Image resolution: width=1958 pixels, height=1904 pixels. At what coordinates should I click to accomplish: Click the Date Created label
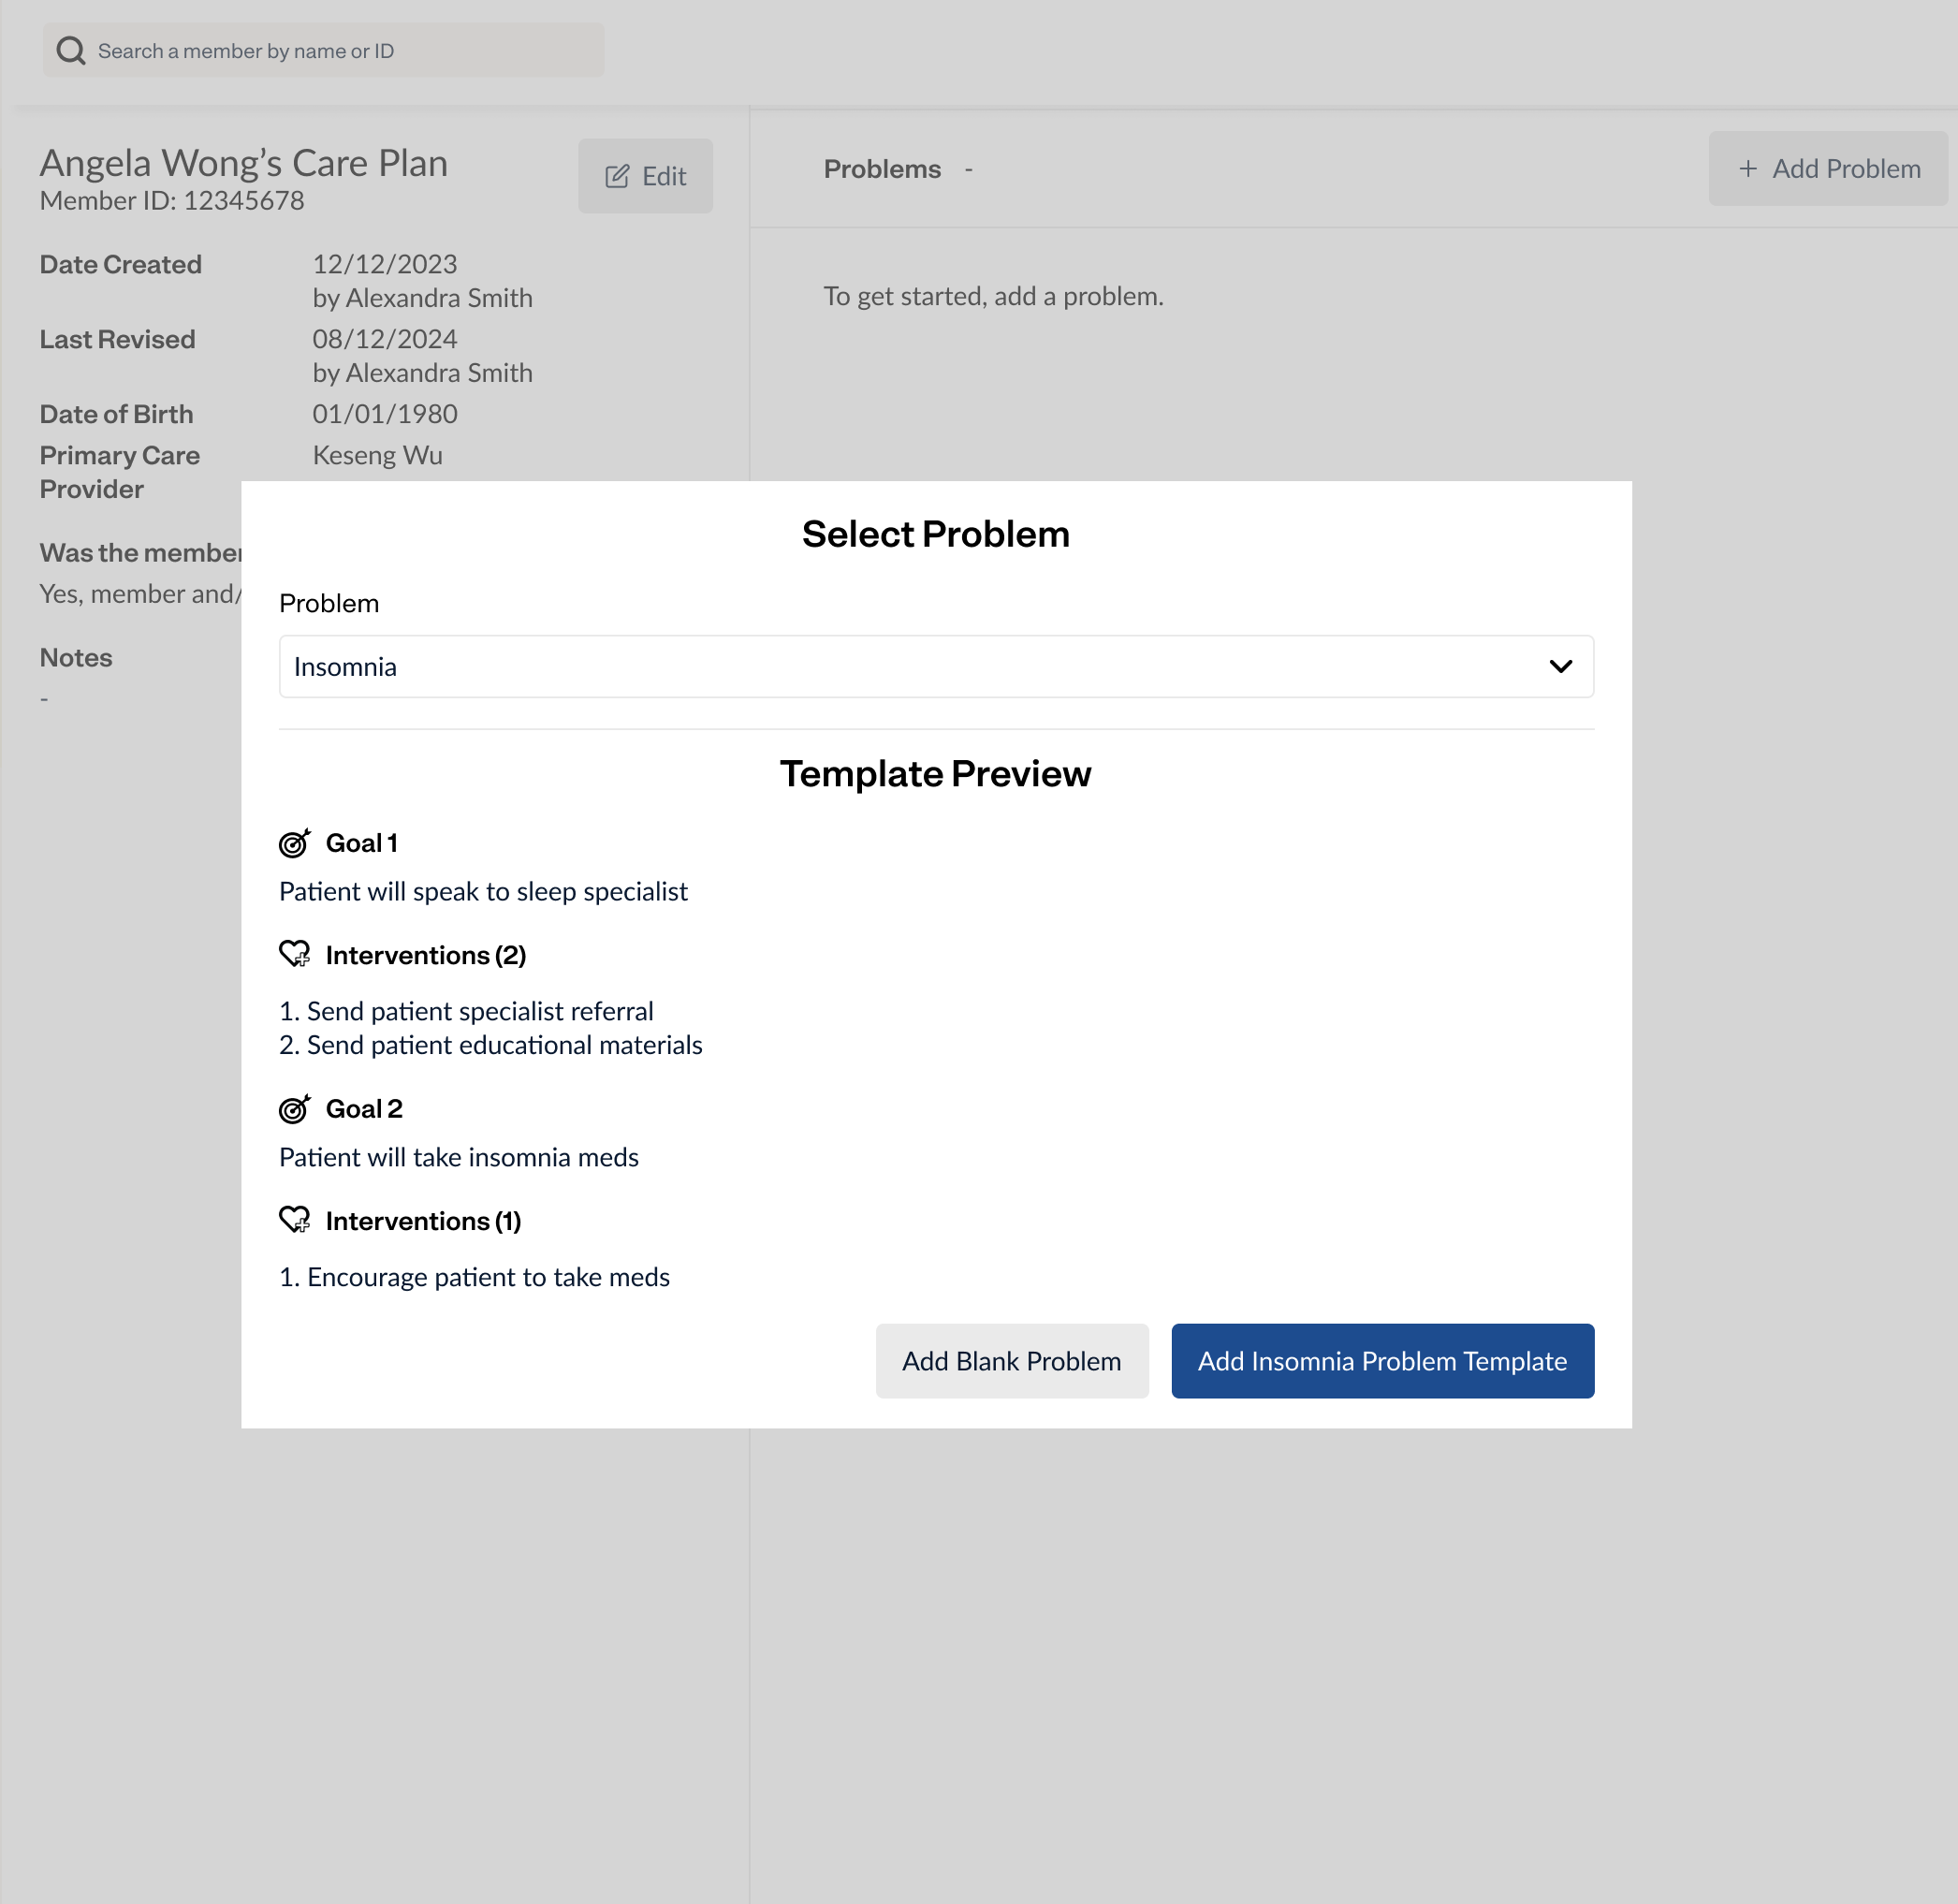pos(121,264)
